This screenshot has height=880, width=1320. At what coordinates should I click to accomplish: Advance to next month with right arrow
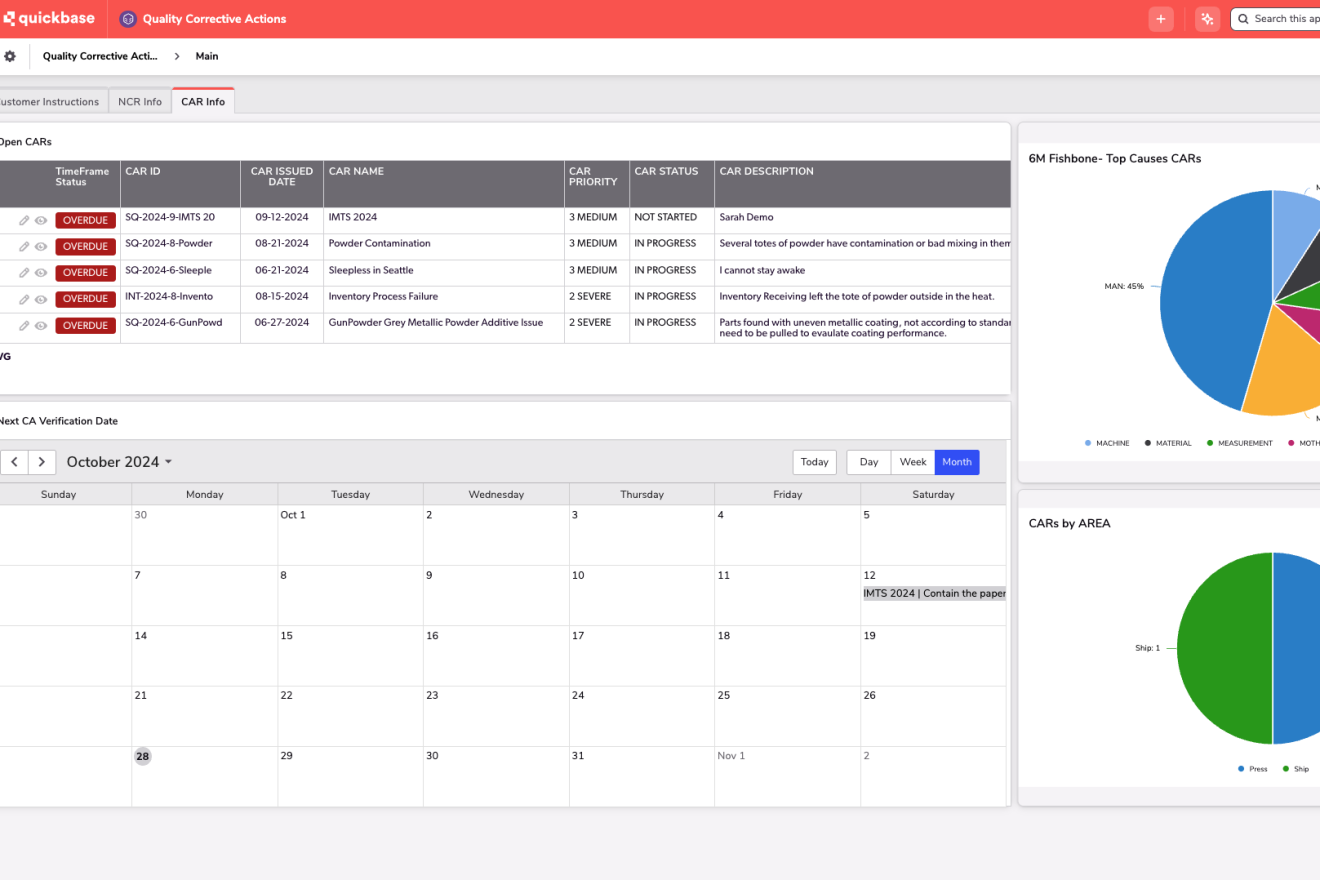pyautogui.click(x=42, y=462)
